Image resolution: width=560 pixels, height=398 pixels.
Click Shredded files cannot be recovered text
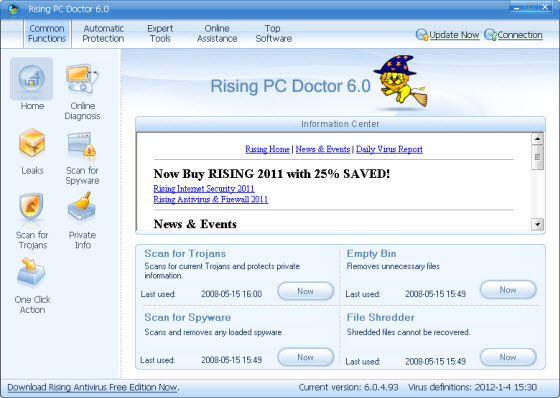[x=408, y=332]
